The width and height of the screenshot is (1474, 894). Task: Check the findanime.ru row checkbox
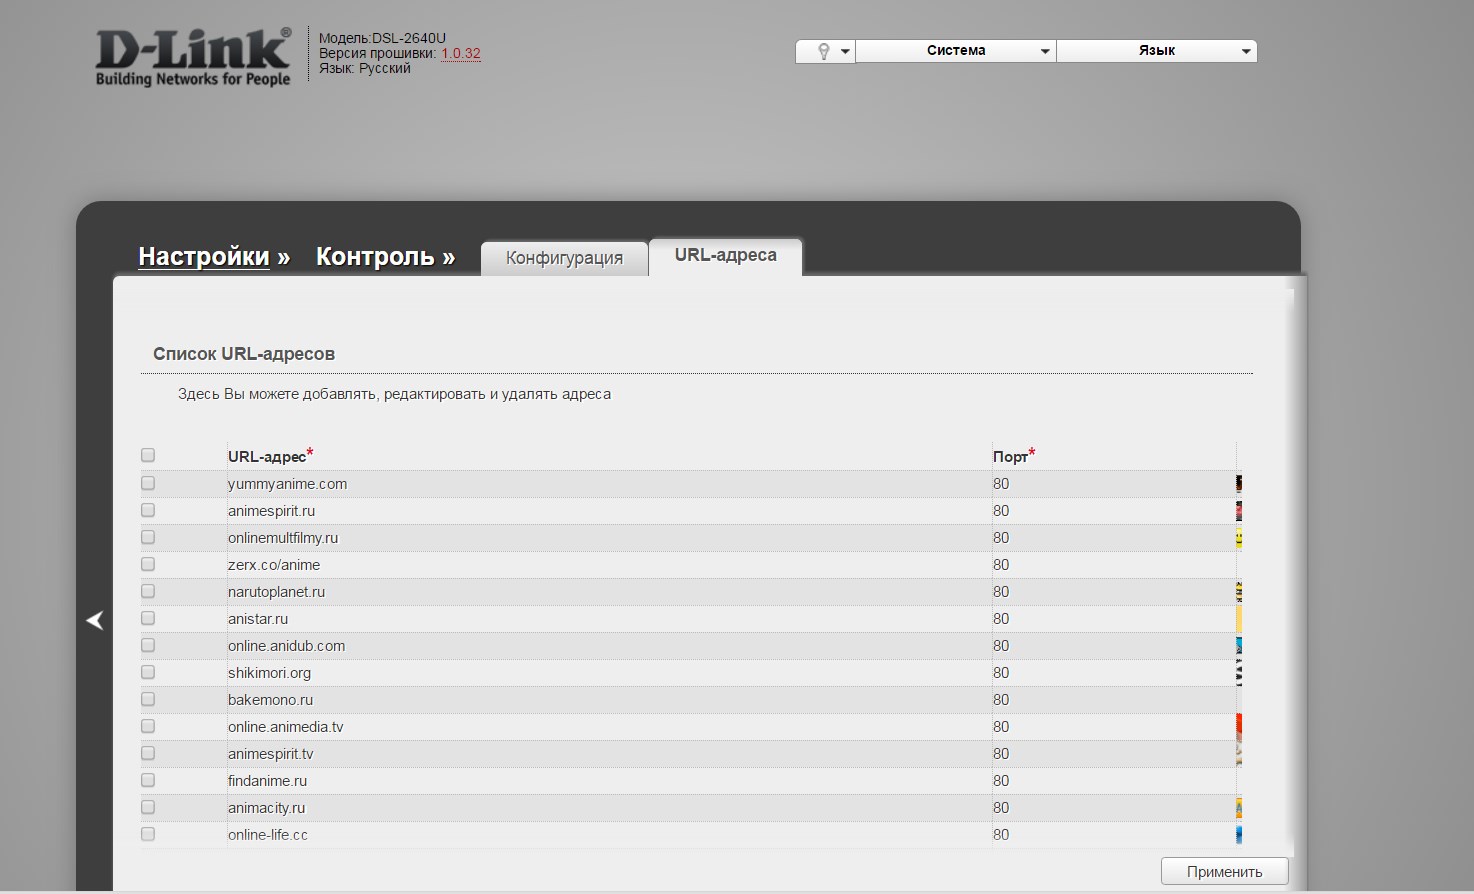point(148,780)
